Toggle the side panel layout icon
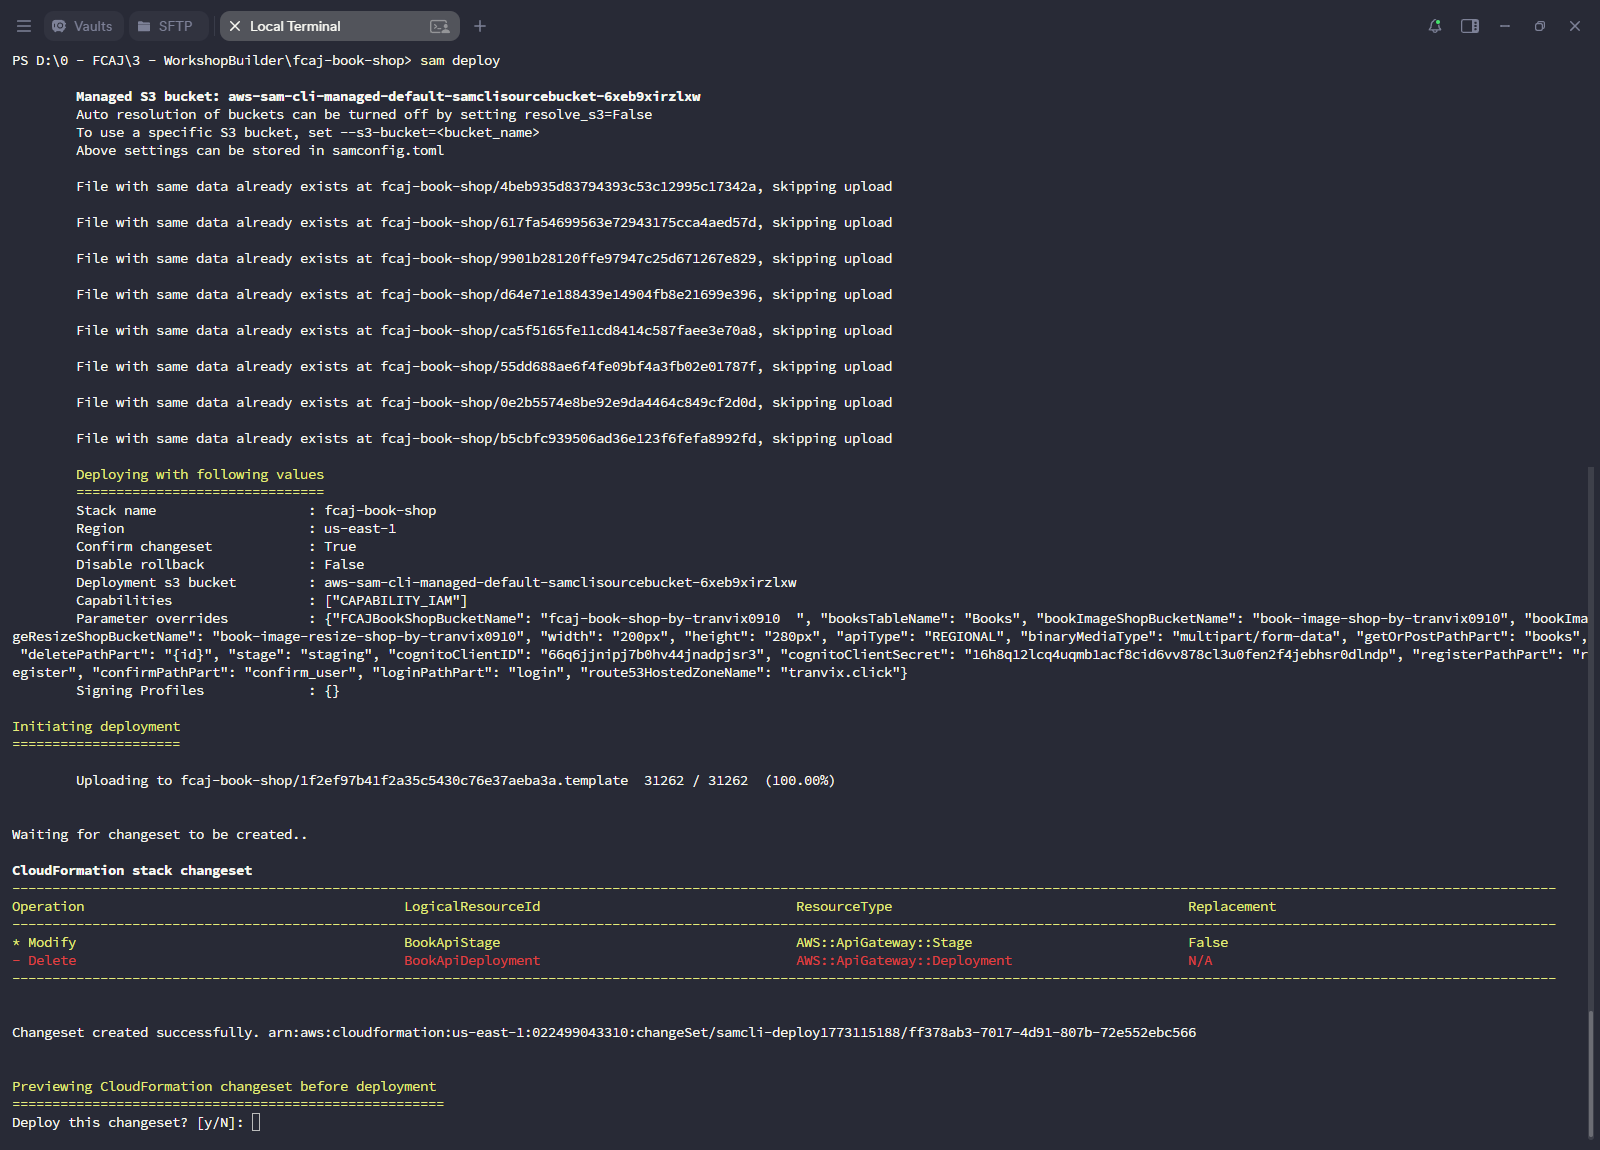 (x=1470, y=26)
